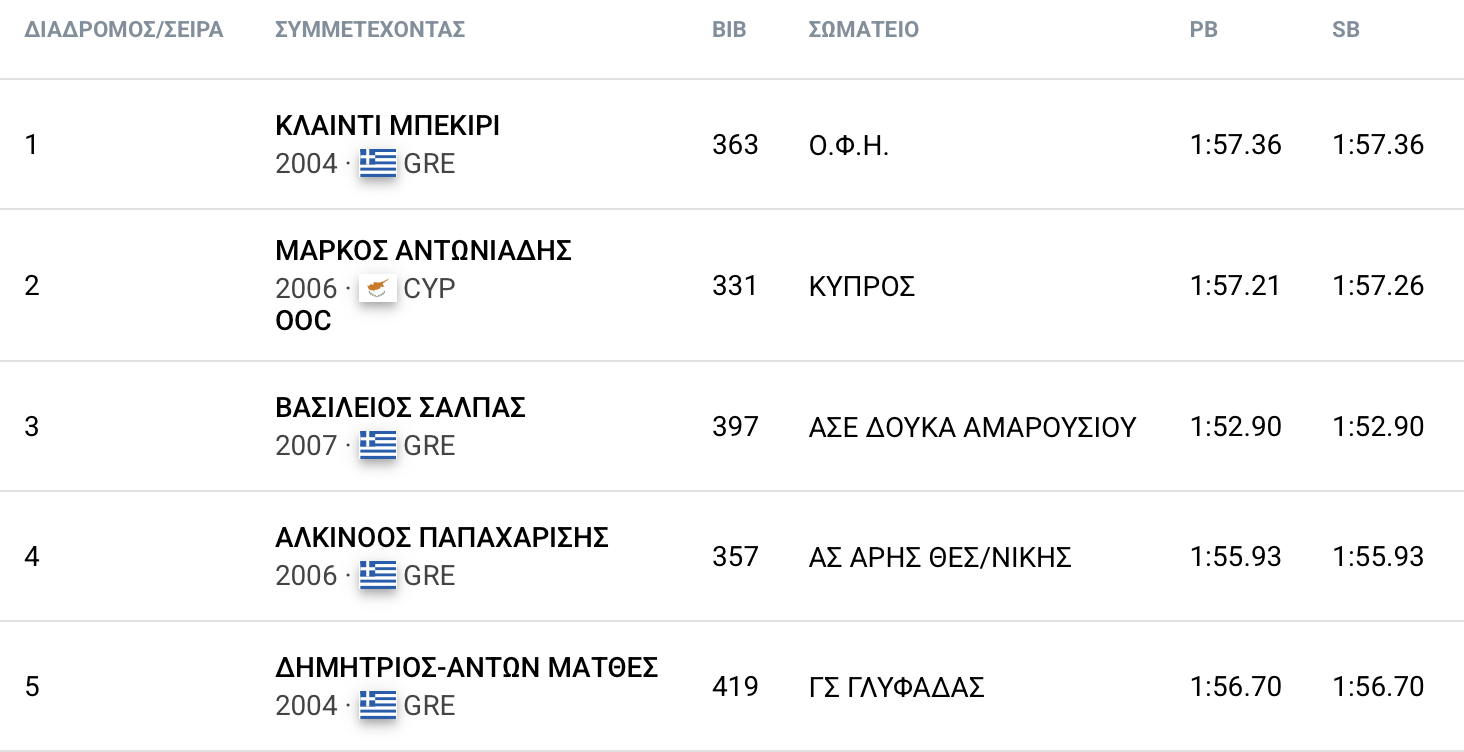Click Greek flag under ΑΛΚΙΝΟΟΣ ΠΑΠΑΧΑΡΙΣΗΣ
1464x752 pixels.
[x=378, y=575]
